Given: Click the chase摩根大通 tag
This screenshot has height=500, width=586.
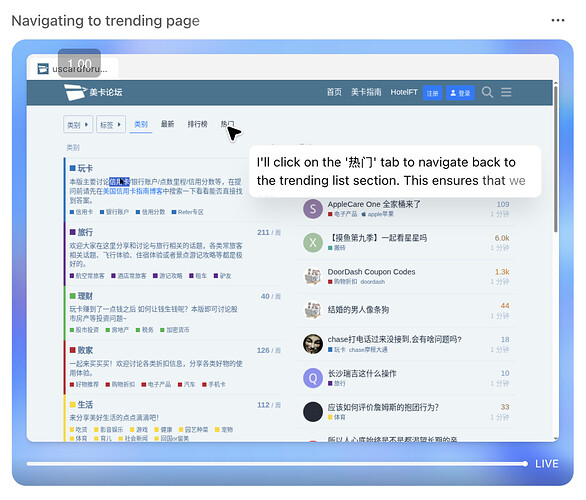Looking at the screenshot, I should (x=368, y=350).
